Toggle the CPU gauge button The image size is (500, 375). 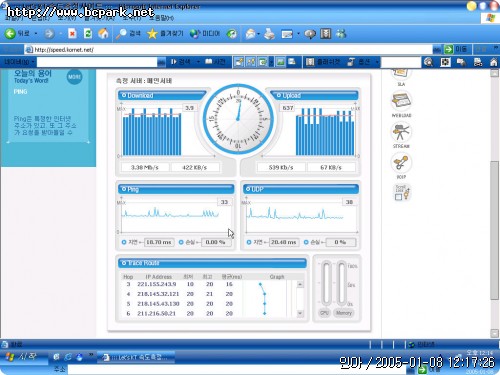click(324, 313)
